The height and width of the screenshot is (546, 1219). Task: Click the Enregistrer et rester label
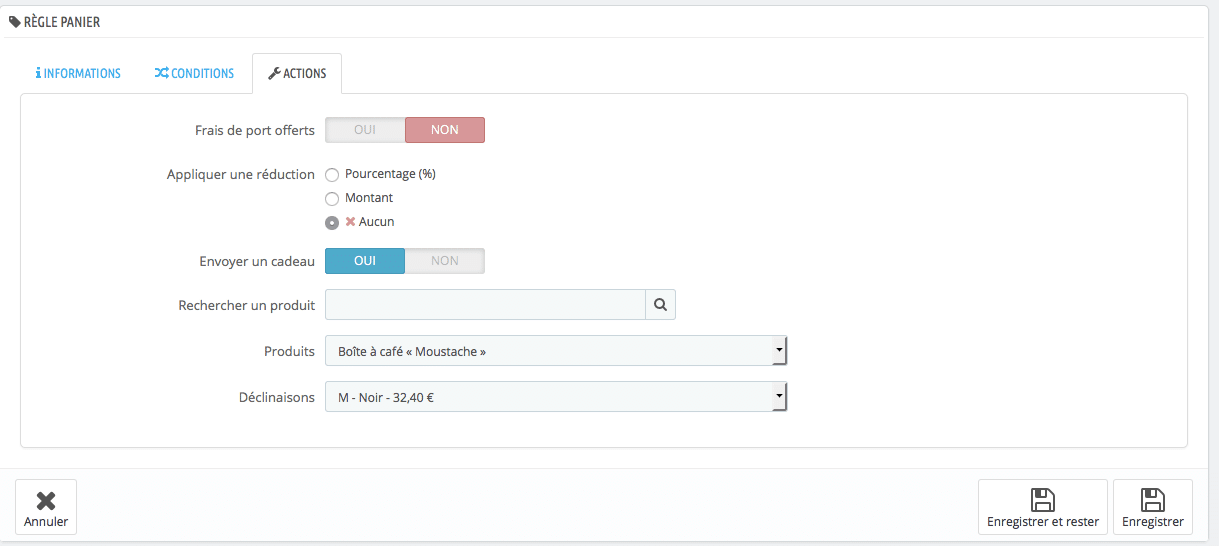1043,522
